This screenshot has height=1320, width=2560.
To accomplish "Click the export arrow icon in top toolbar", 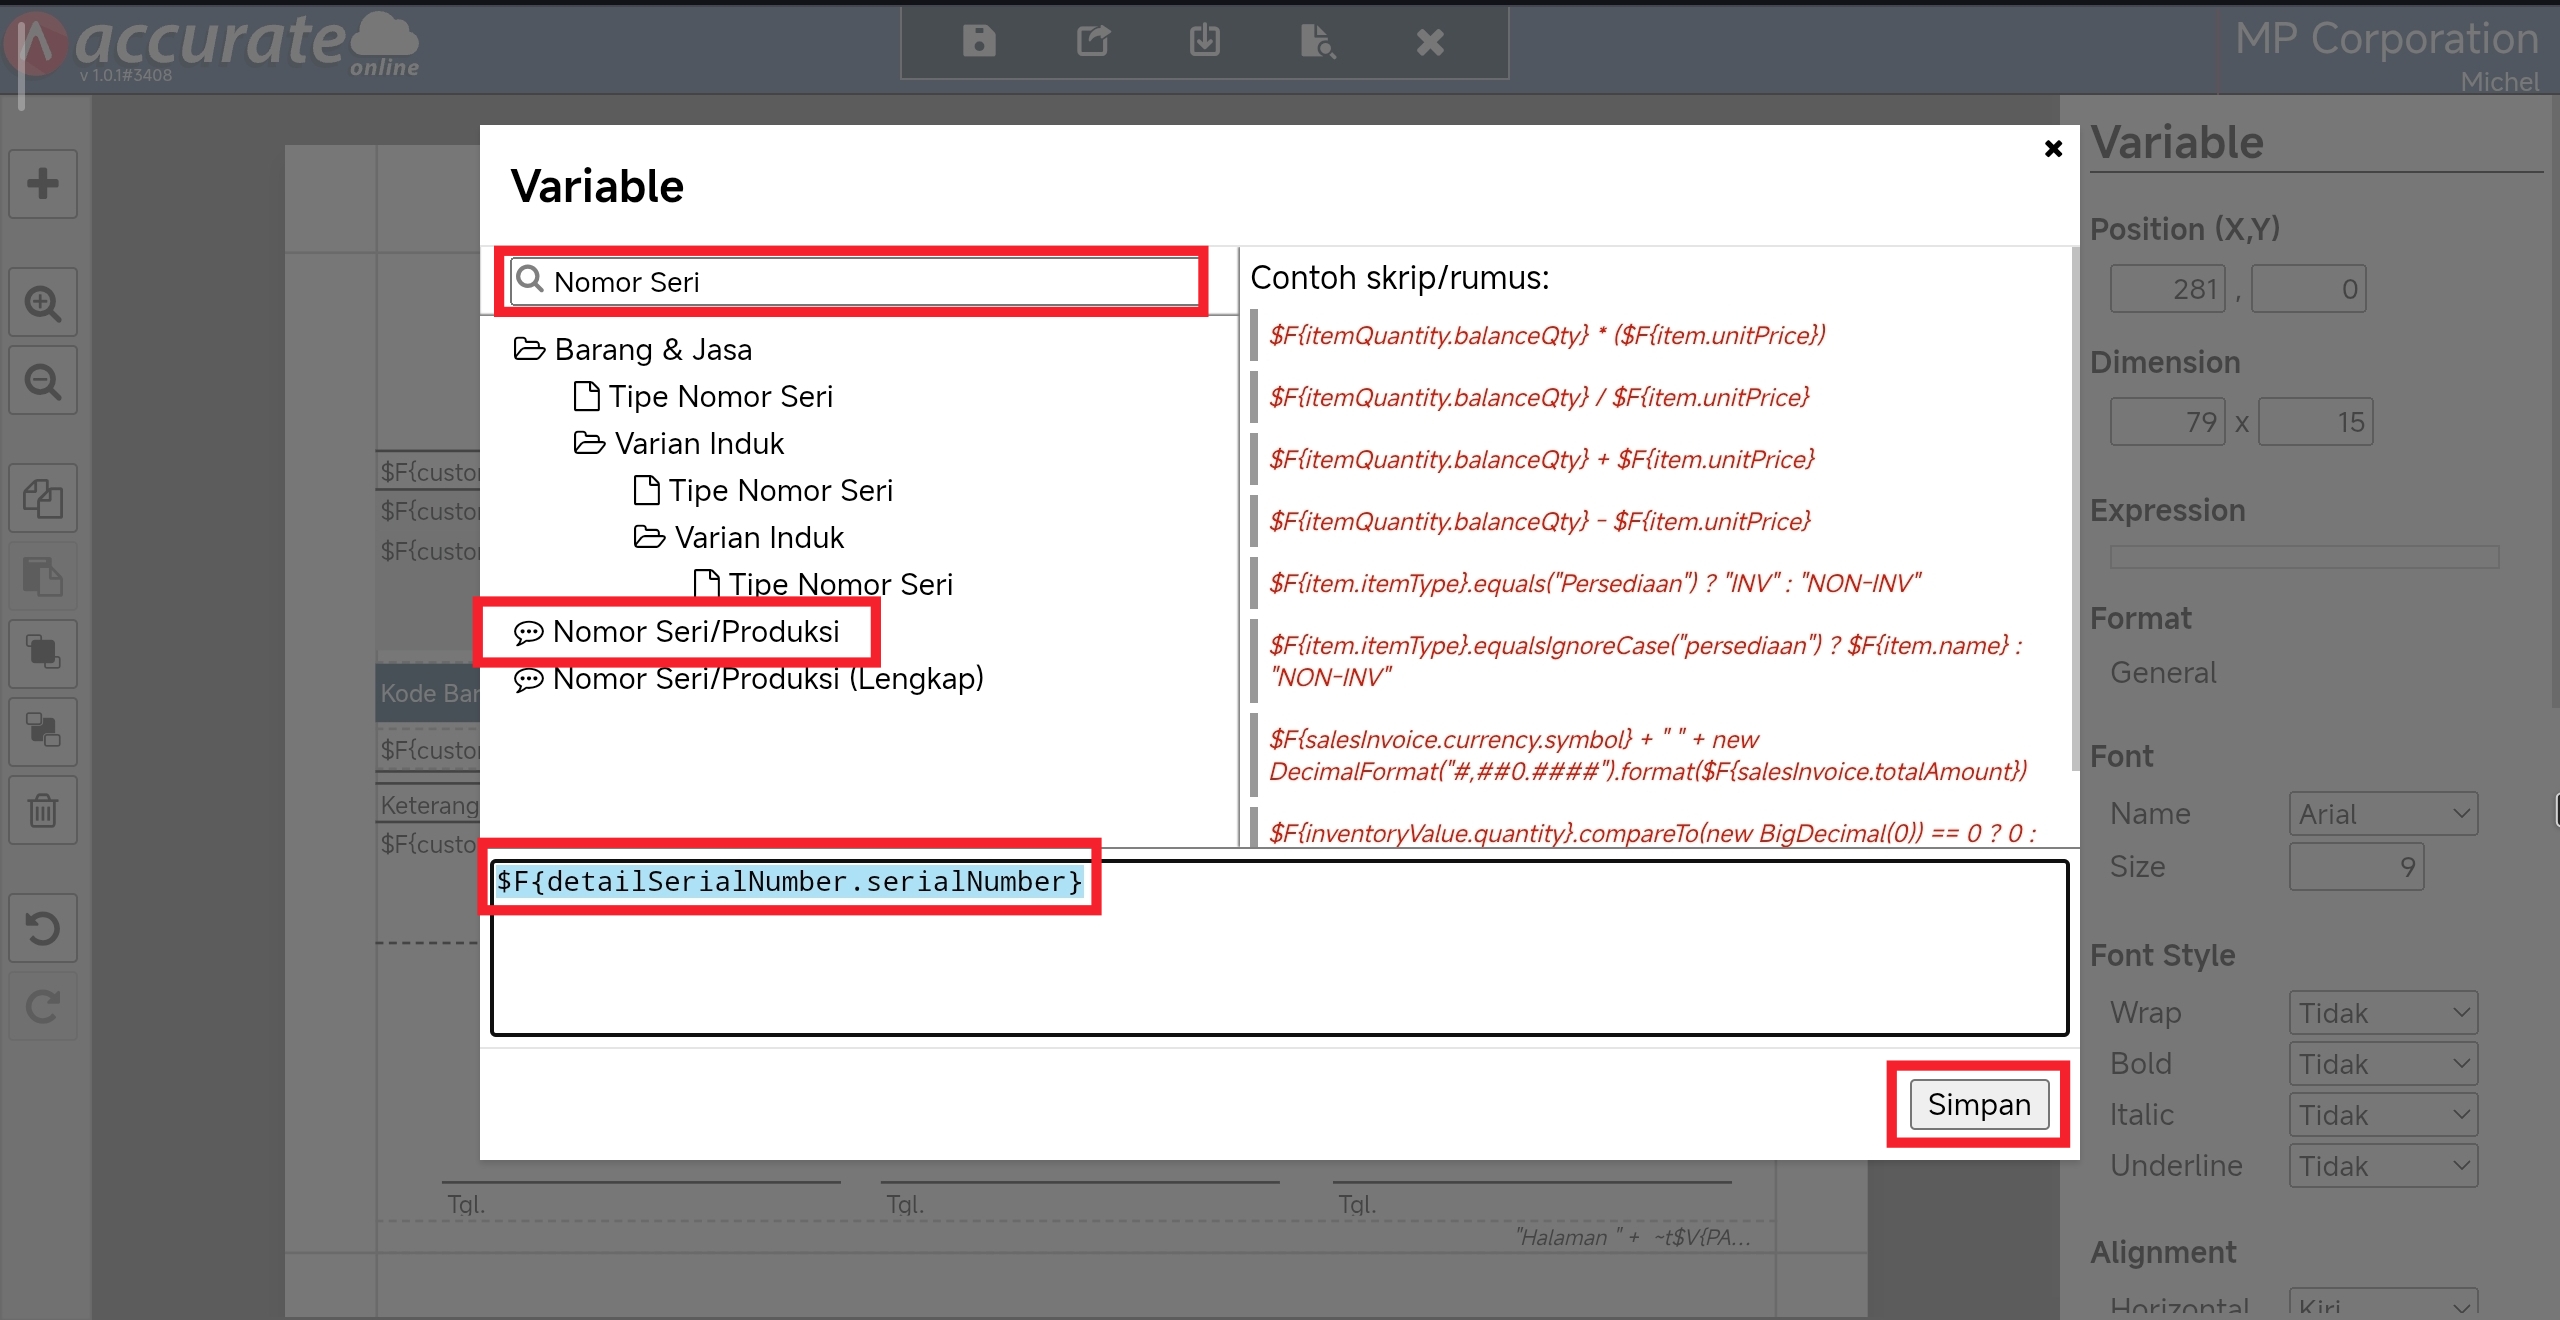I will [x=1093, y=41].
